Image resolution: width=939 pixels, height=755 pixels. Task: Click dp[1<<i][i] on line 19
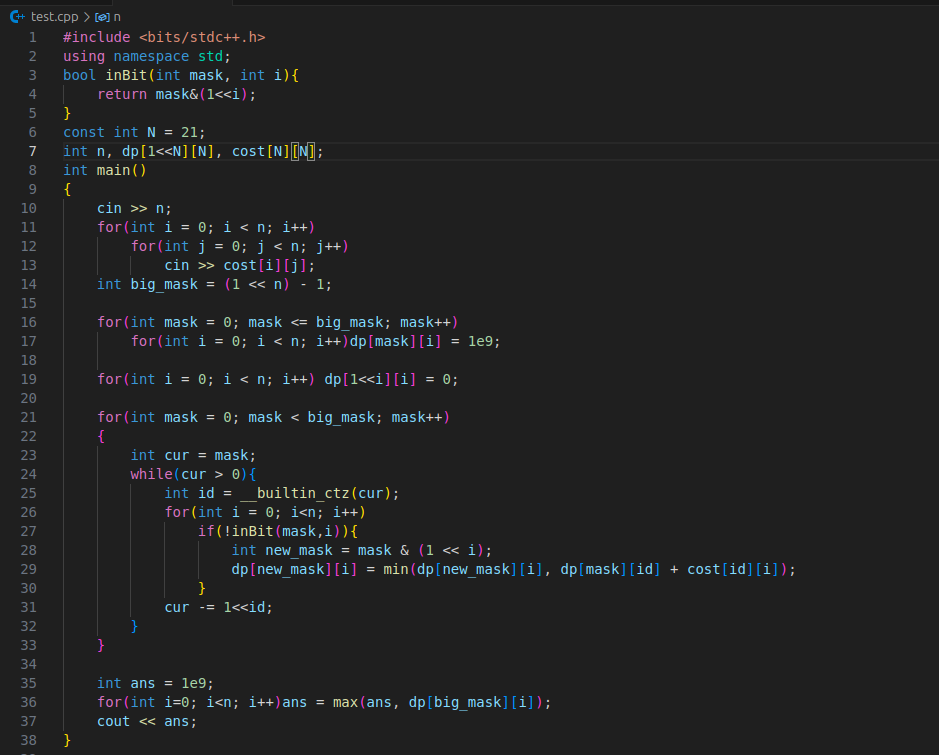[x=370, y=380]
